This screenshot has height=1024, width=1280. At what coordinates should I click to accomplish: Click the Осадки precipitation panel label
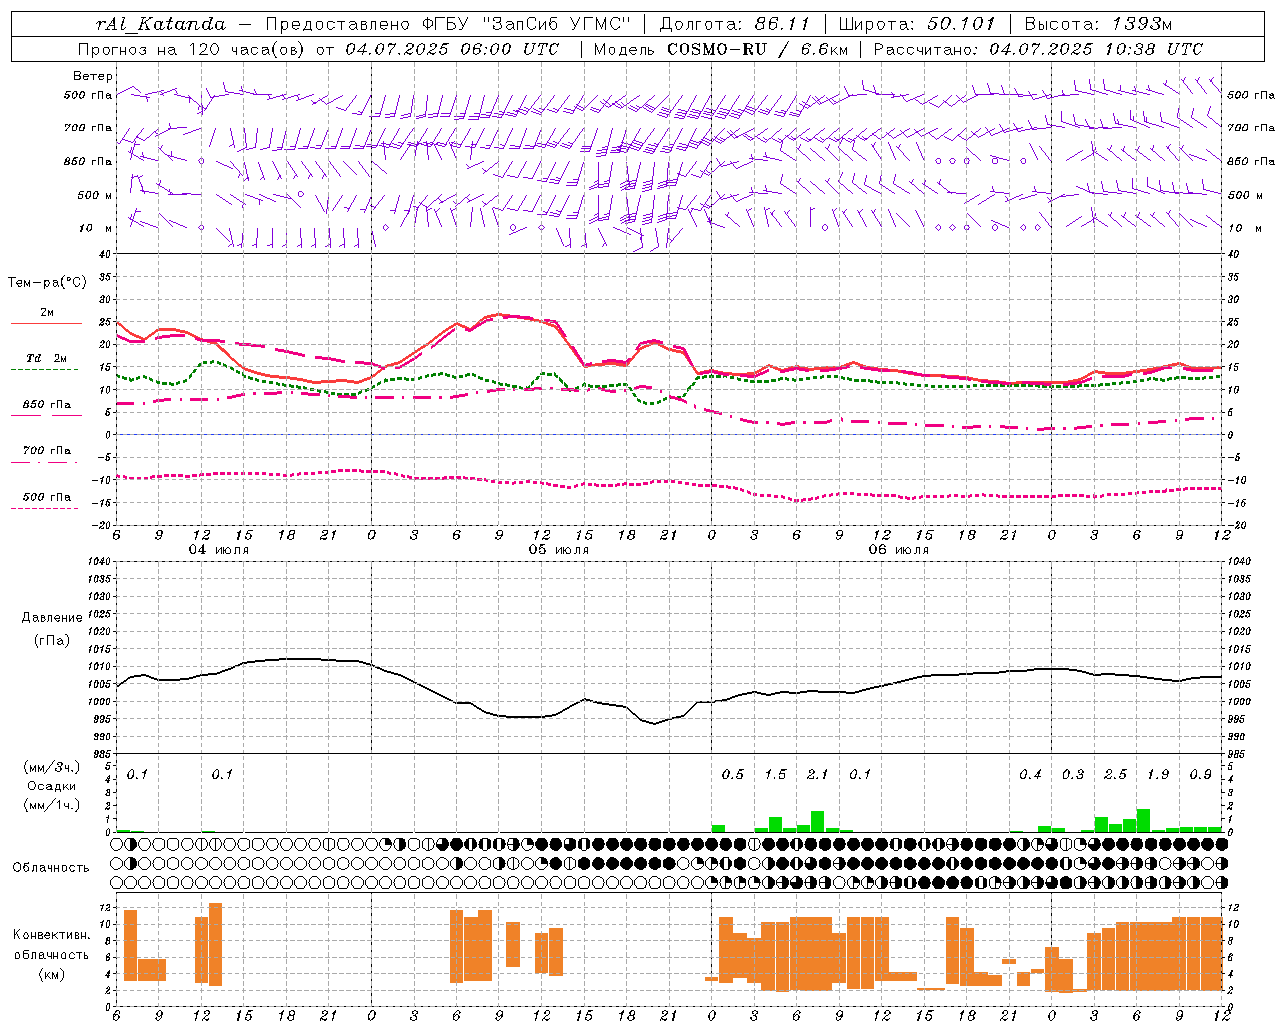[x=52, y=786]
